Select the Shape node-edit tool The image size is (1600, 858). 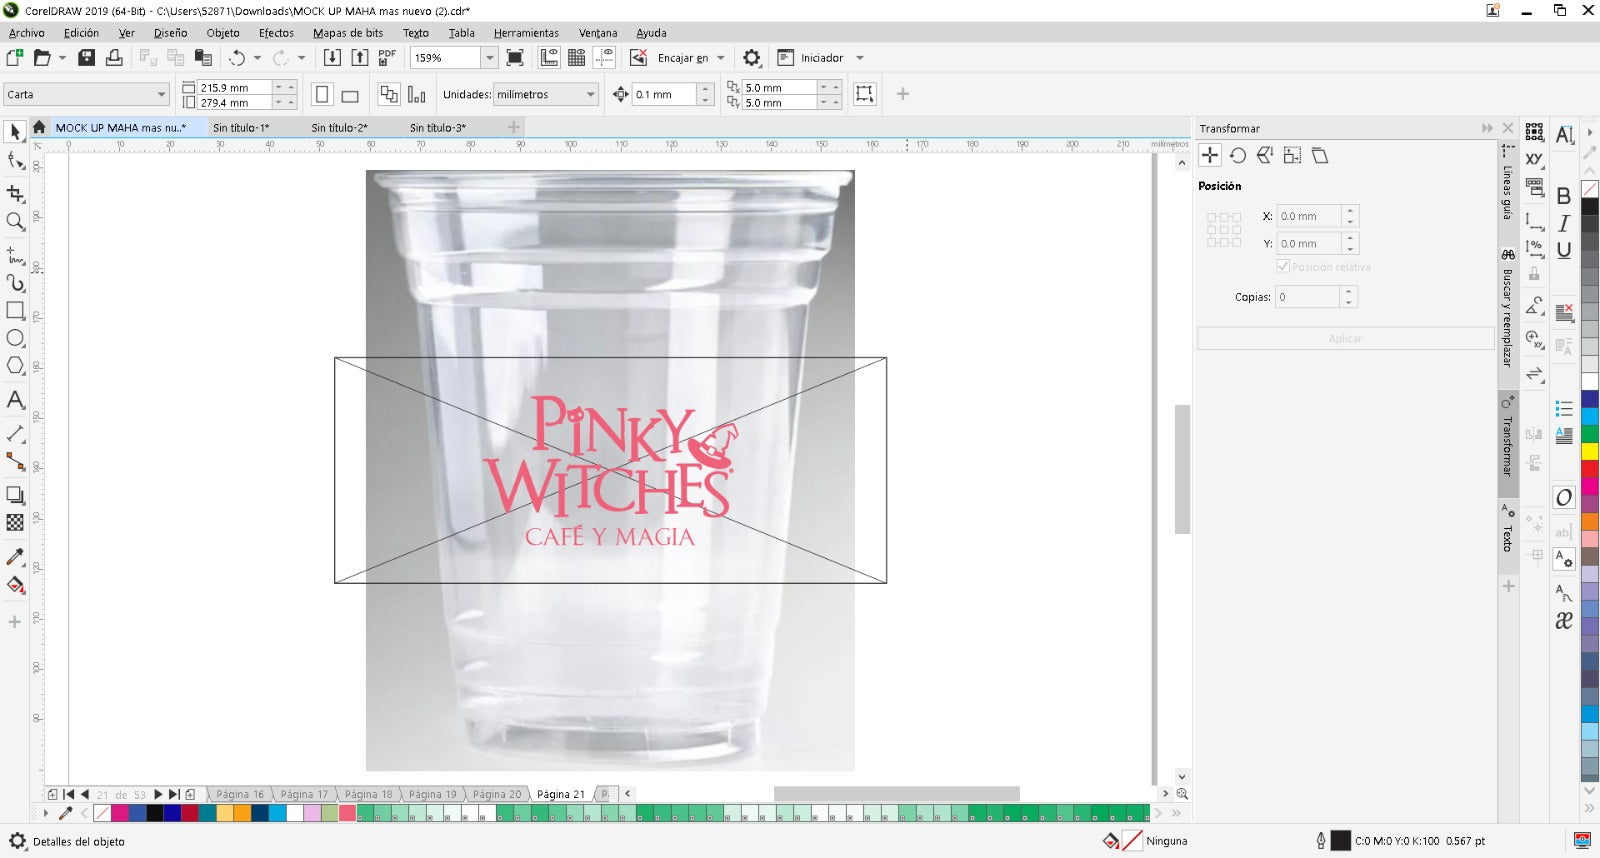pos(15,160)
